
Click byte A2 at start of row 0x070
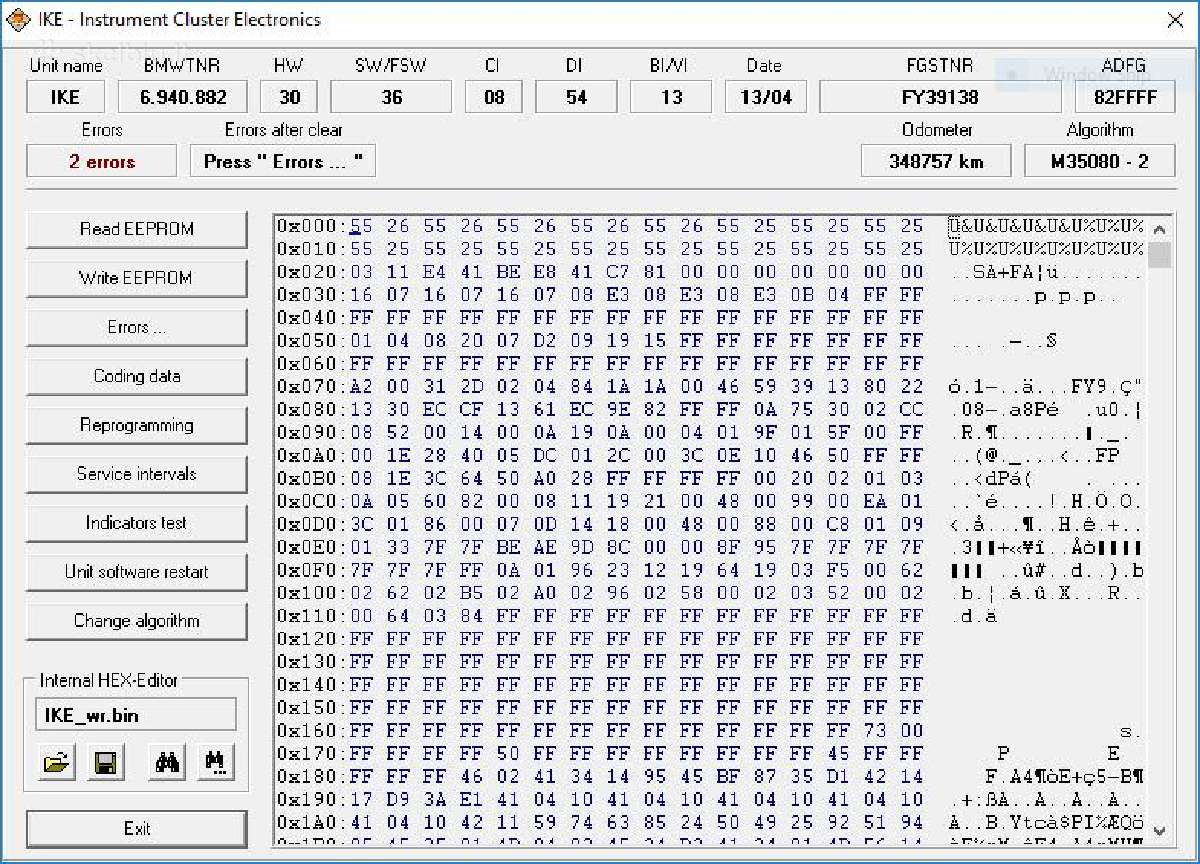coord(361,387)
